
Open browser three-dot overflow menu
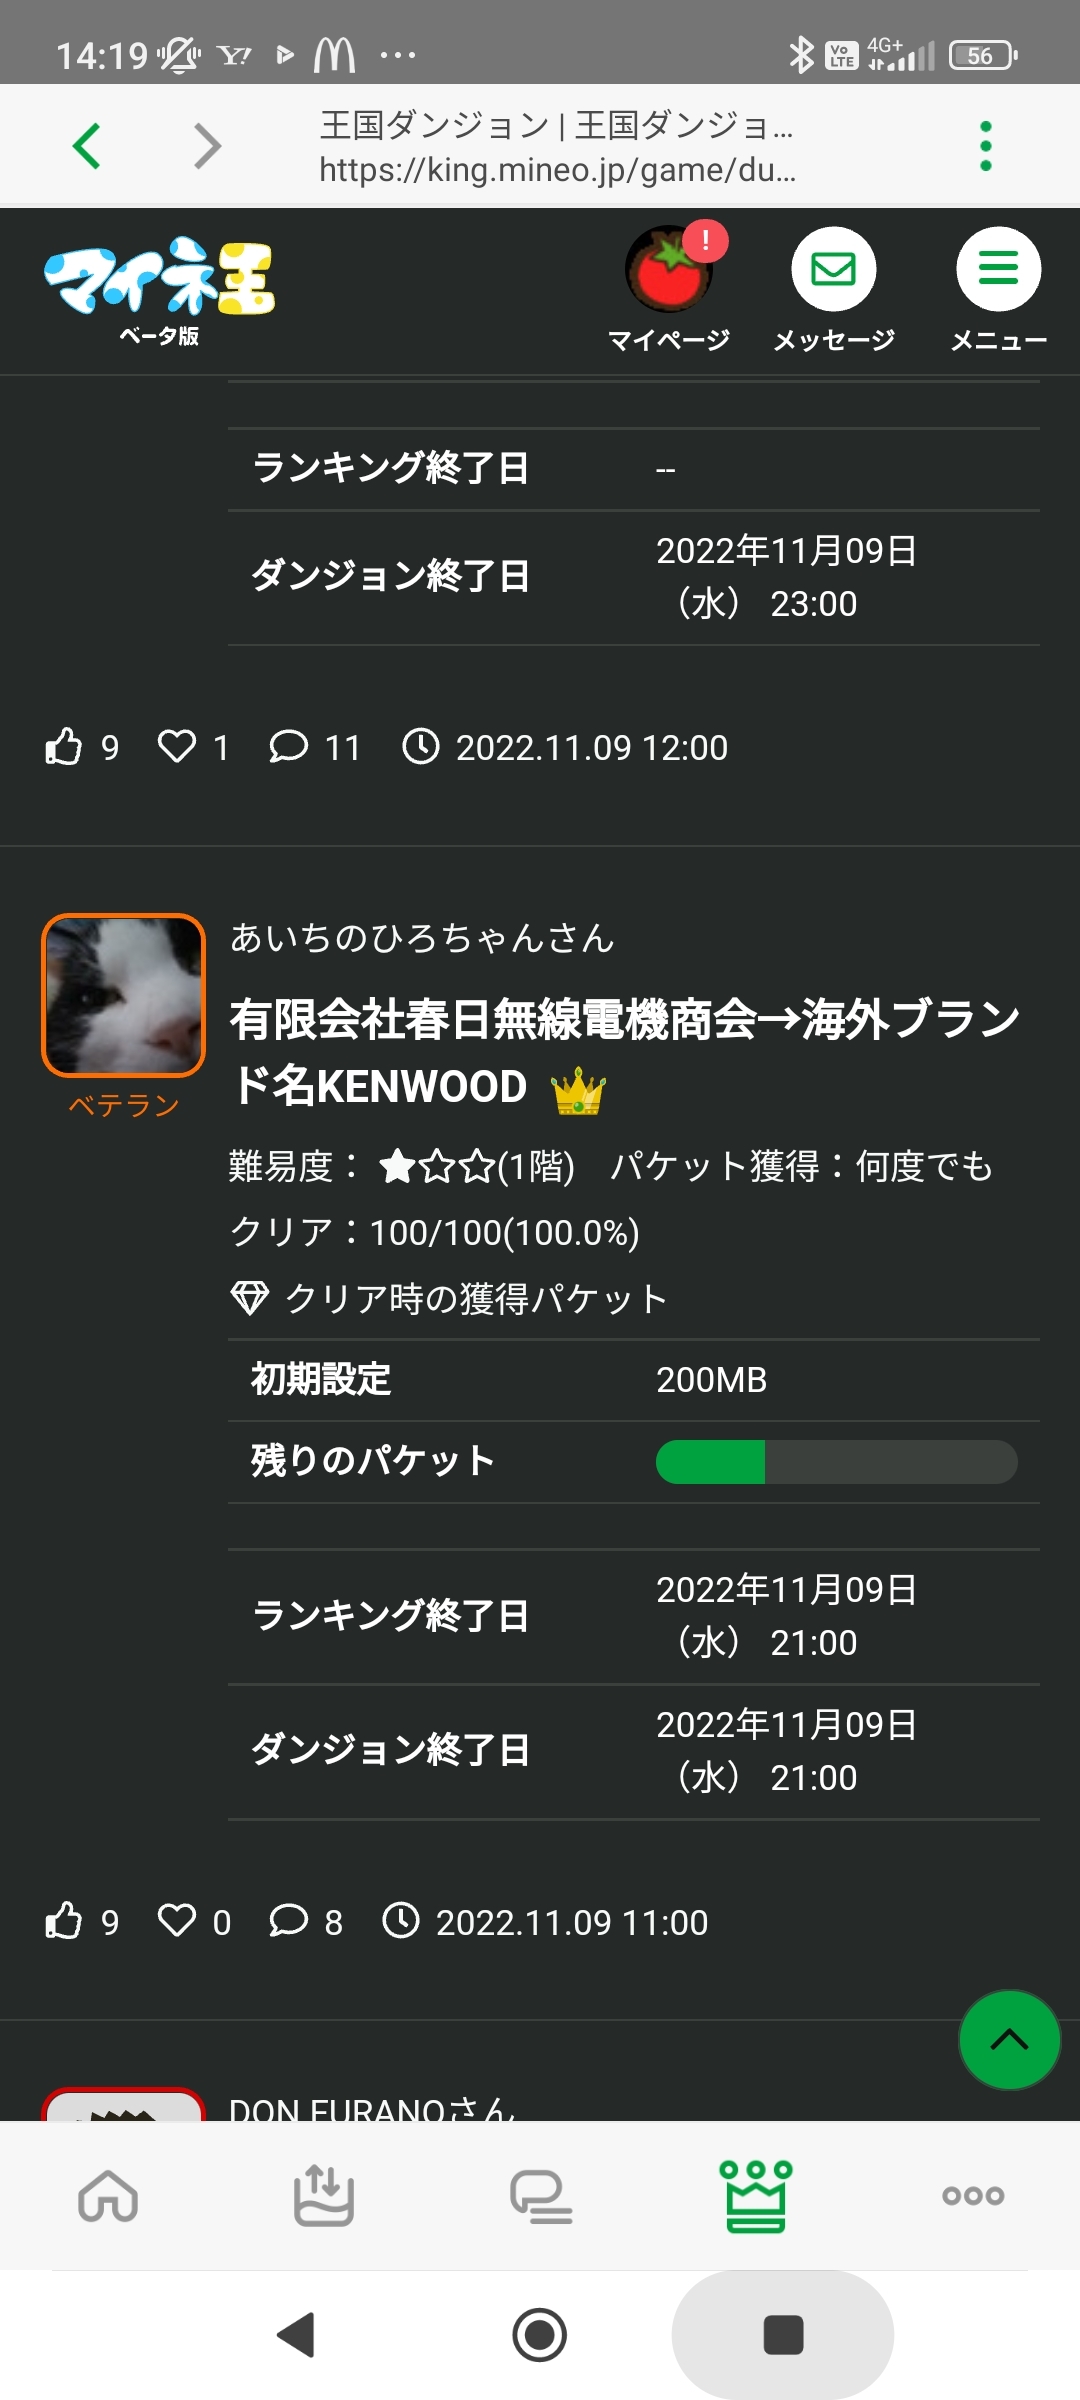(986, 146)
